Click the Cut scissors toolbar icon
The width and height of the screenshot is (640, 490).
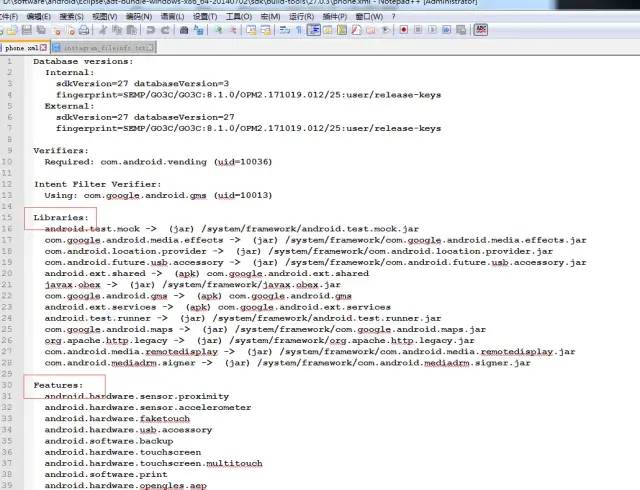click(103, 30)
